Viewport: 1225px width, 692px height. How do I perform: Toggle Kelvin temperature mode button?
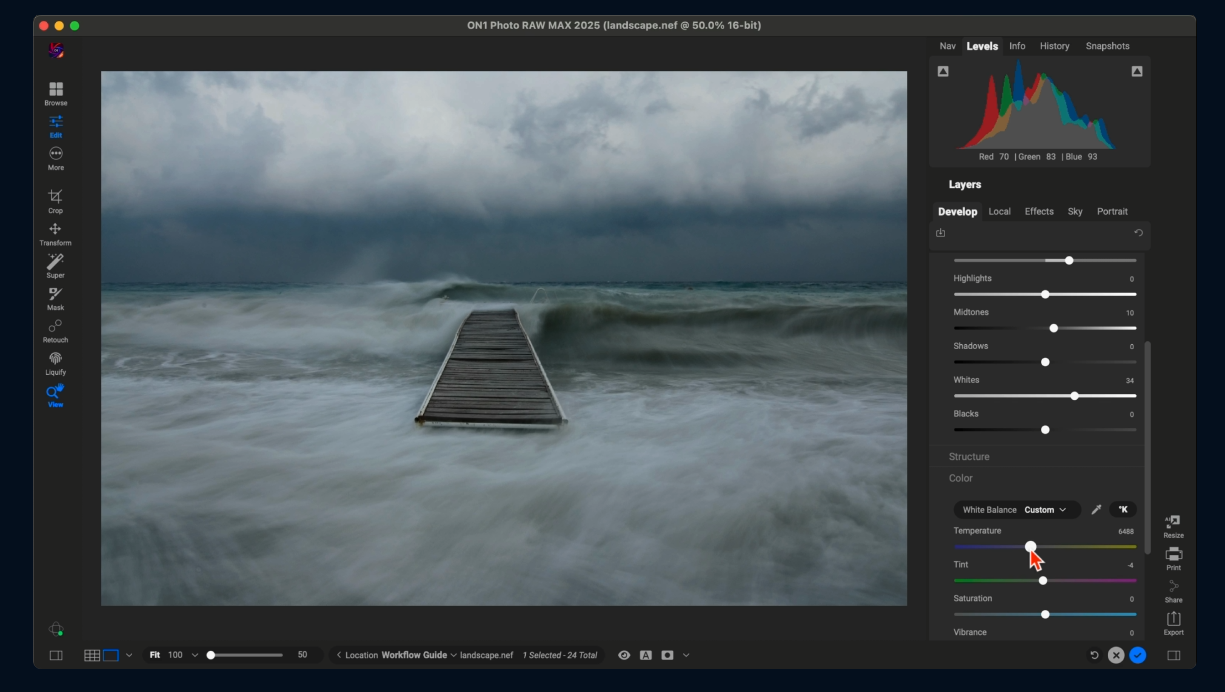pos(1123,510)
